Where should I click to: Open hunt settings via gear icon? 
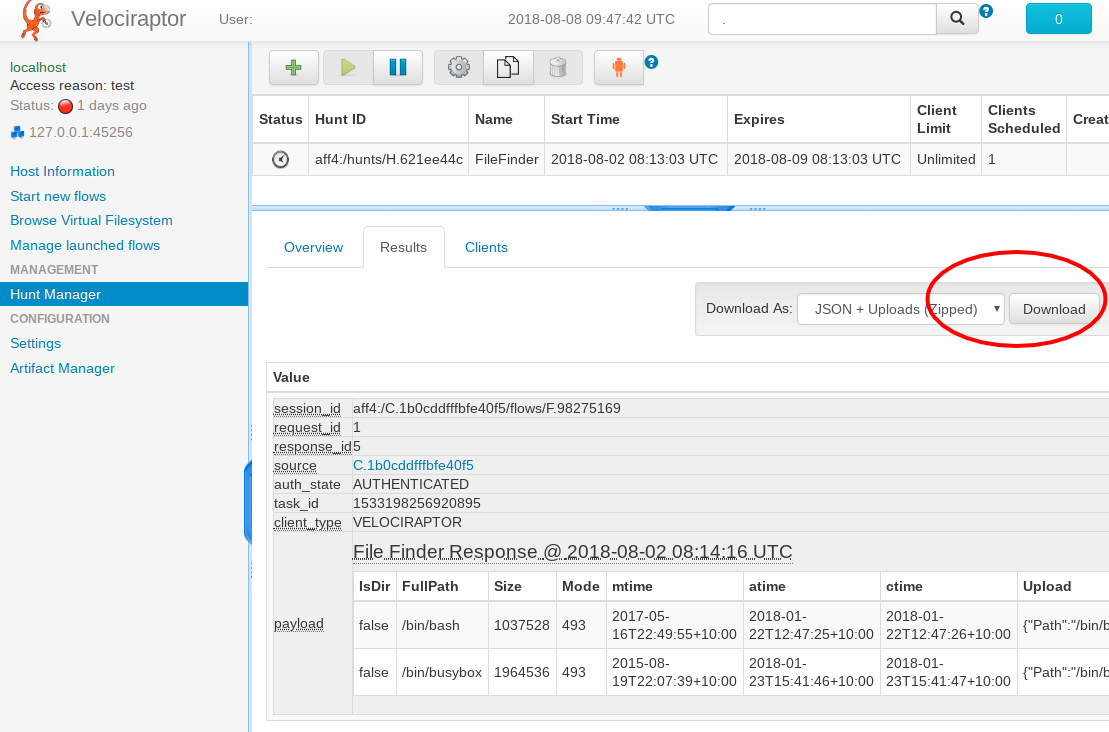(x=459, y=68)
